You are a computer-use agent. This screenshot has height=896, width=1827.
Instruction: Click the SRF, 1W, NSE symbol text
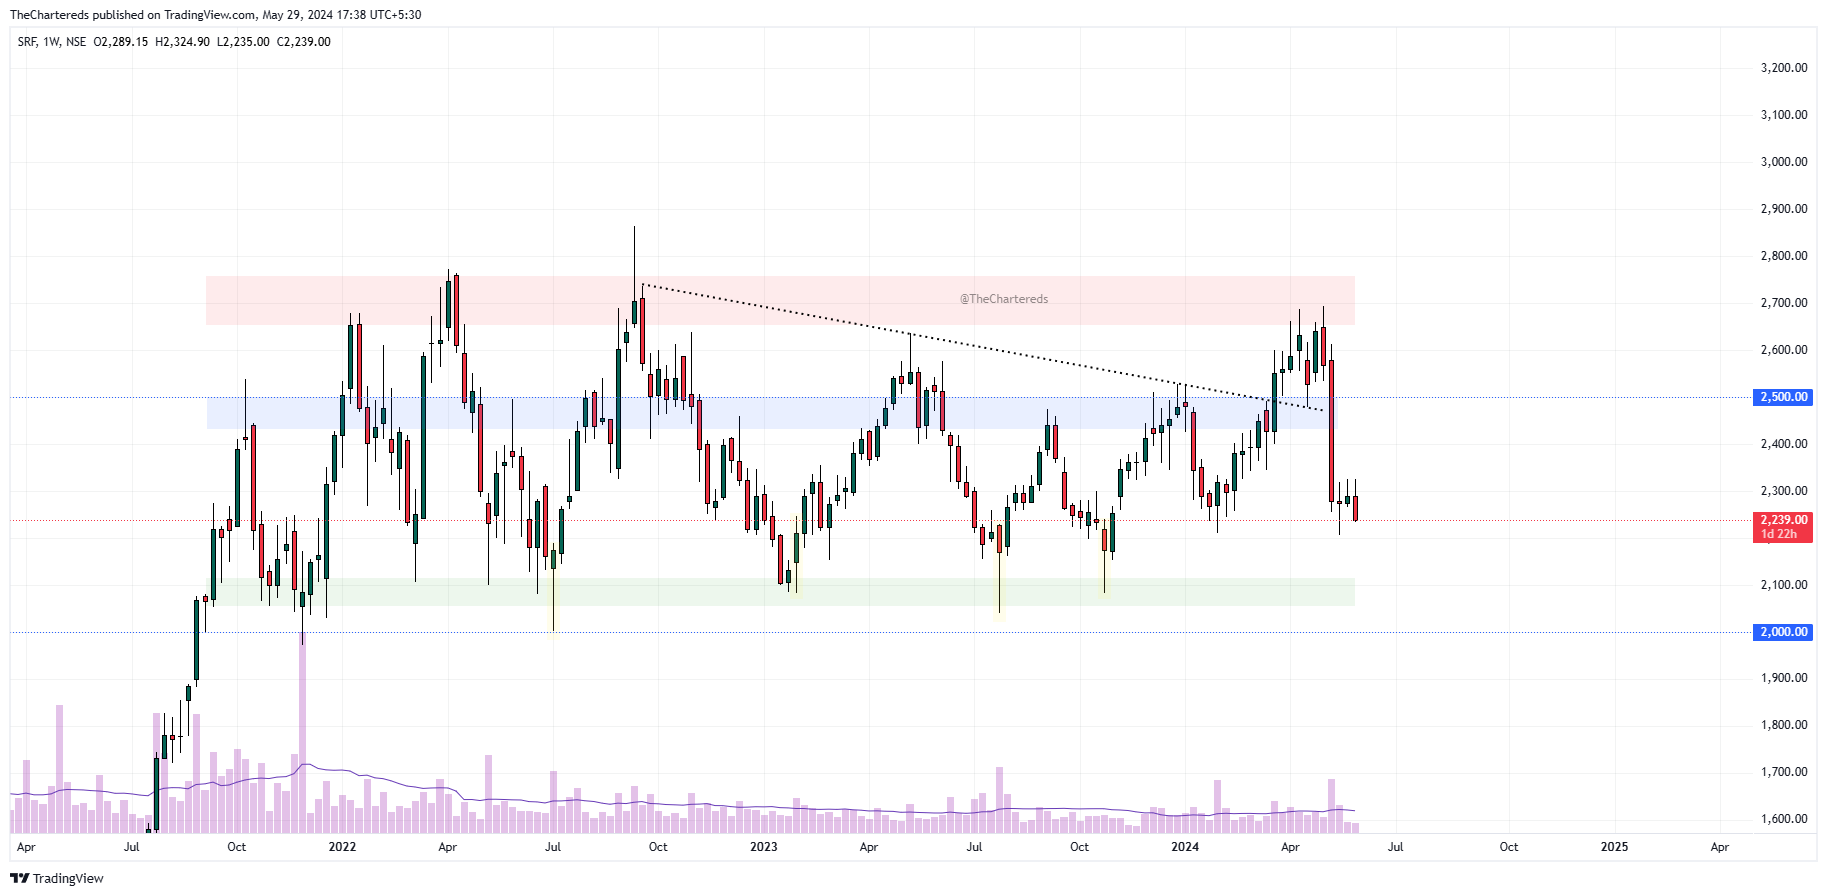coord(52,42)
